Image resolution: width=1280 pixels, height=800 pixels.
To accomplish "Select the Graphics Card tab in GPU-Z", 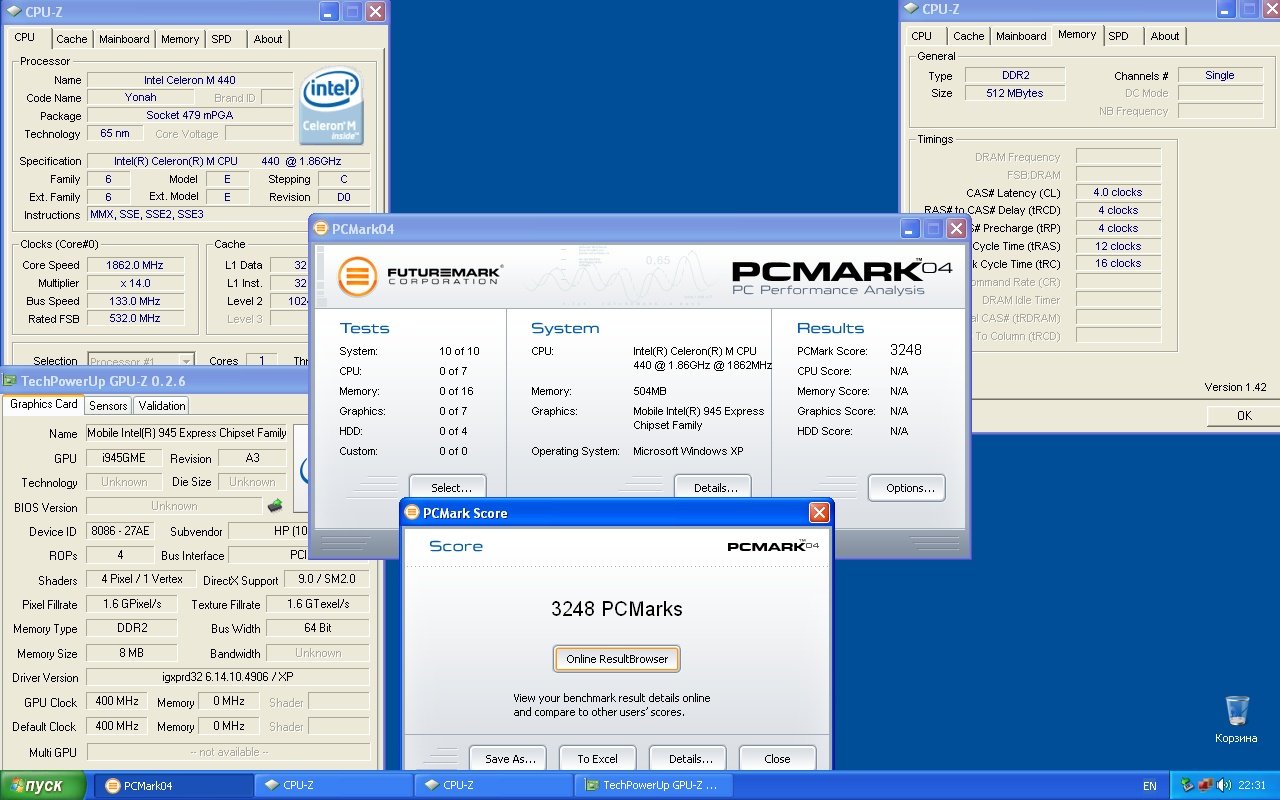I will tap(43, 404).
